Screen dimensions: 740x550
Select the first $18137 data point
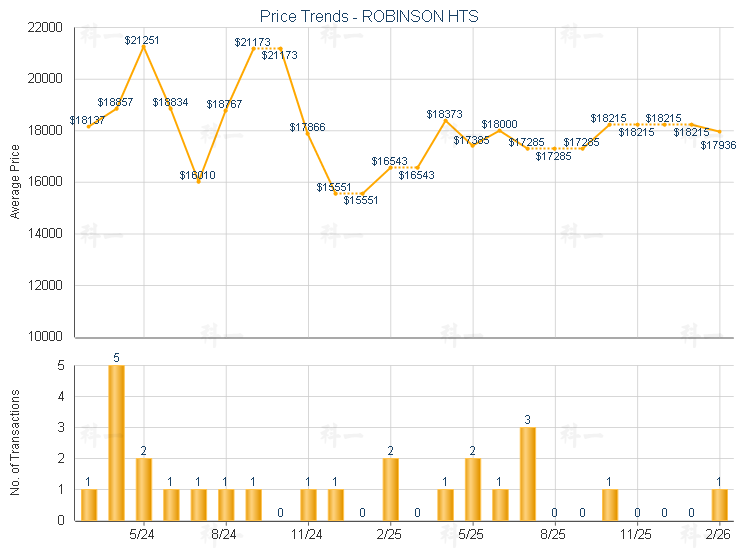pos(89,126)
